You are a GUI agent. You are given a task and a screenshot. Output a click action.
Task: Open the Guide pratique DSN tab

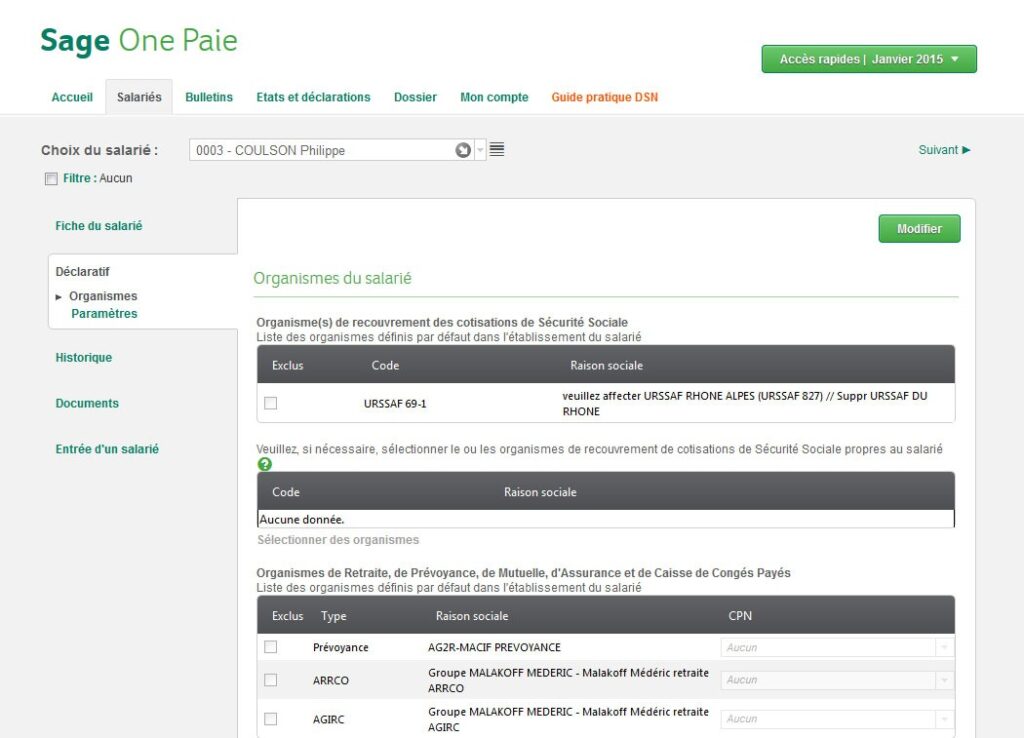click(x=605, y=97)
